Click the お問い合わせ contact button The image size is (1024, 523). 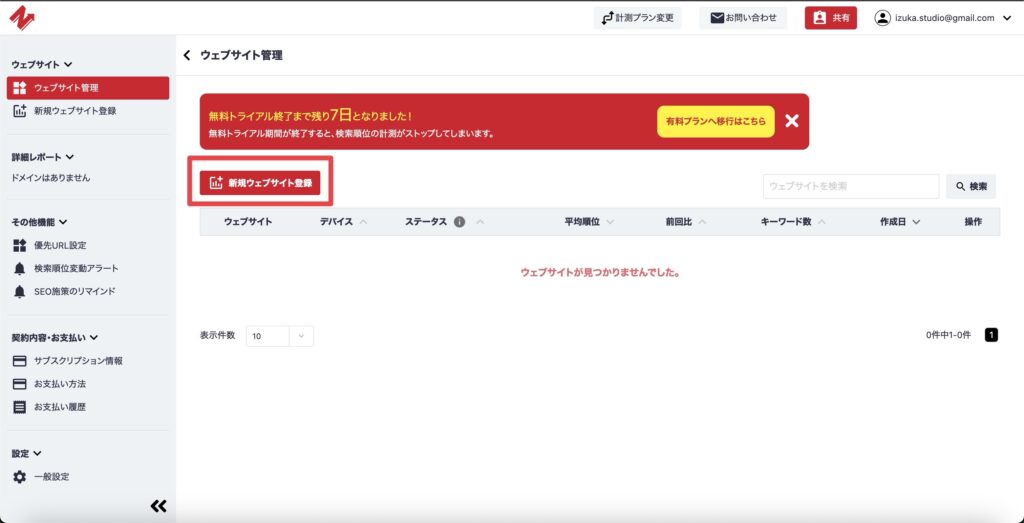pyautogui.click(x=742, y=18)
